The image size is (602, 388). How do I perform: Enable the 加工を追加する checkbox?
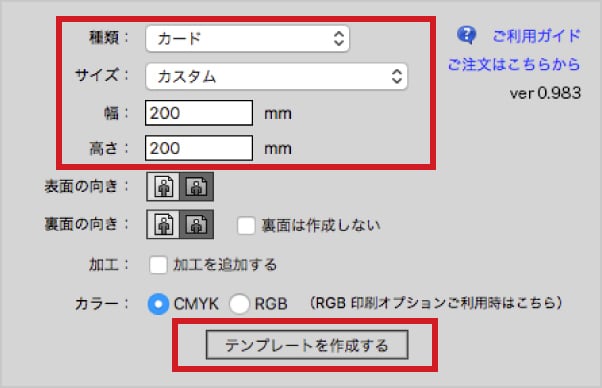point(158,265)
